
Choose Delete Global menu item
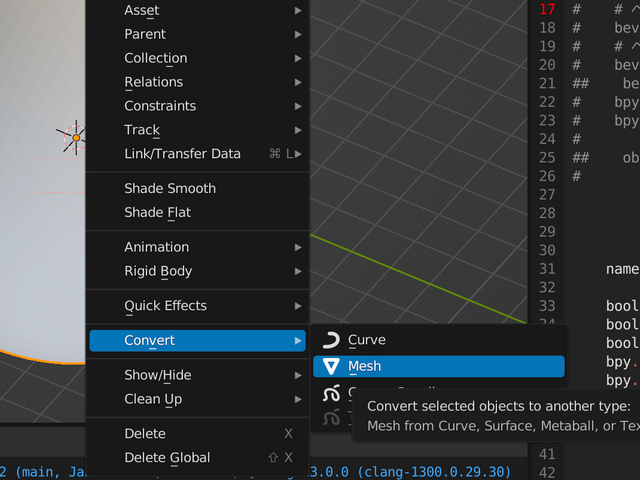[x=167, y=457]
